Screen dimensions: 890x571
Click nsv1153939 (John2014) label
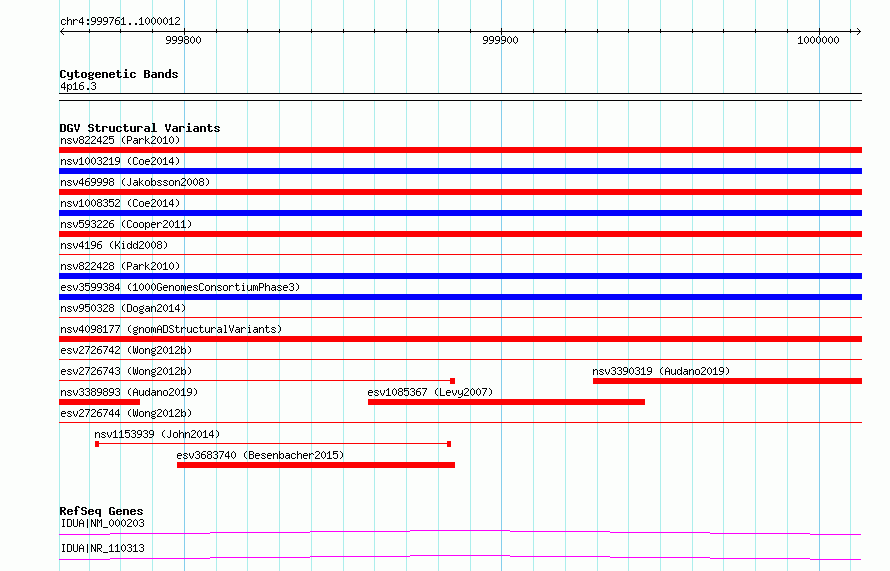(157, 434)
